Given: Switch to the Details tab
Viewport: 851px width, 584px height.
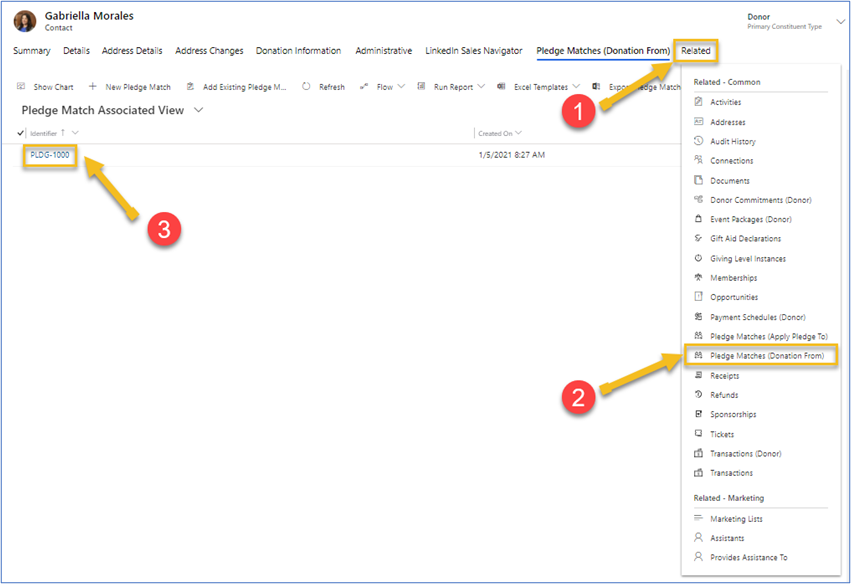Looking at the screenshot, I should click(77, 50).
